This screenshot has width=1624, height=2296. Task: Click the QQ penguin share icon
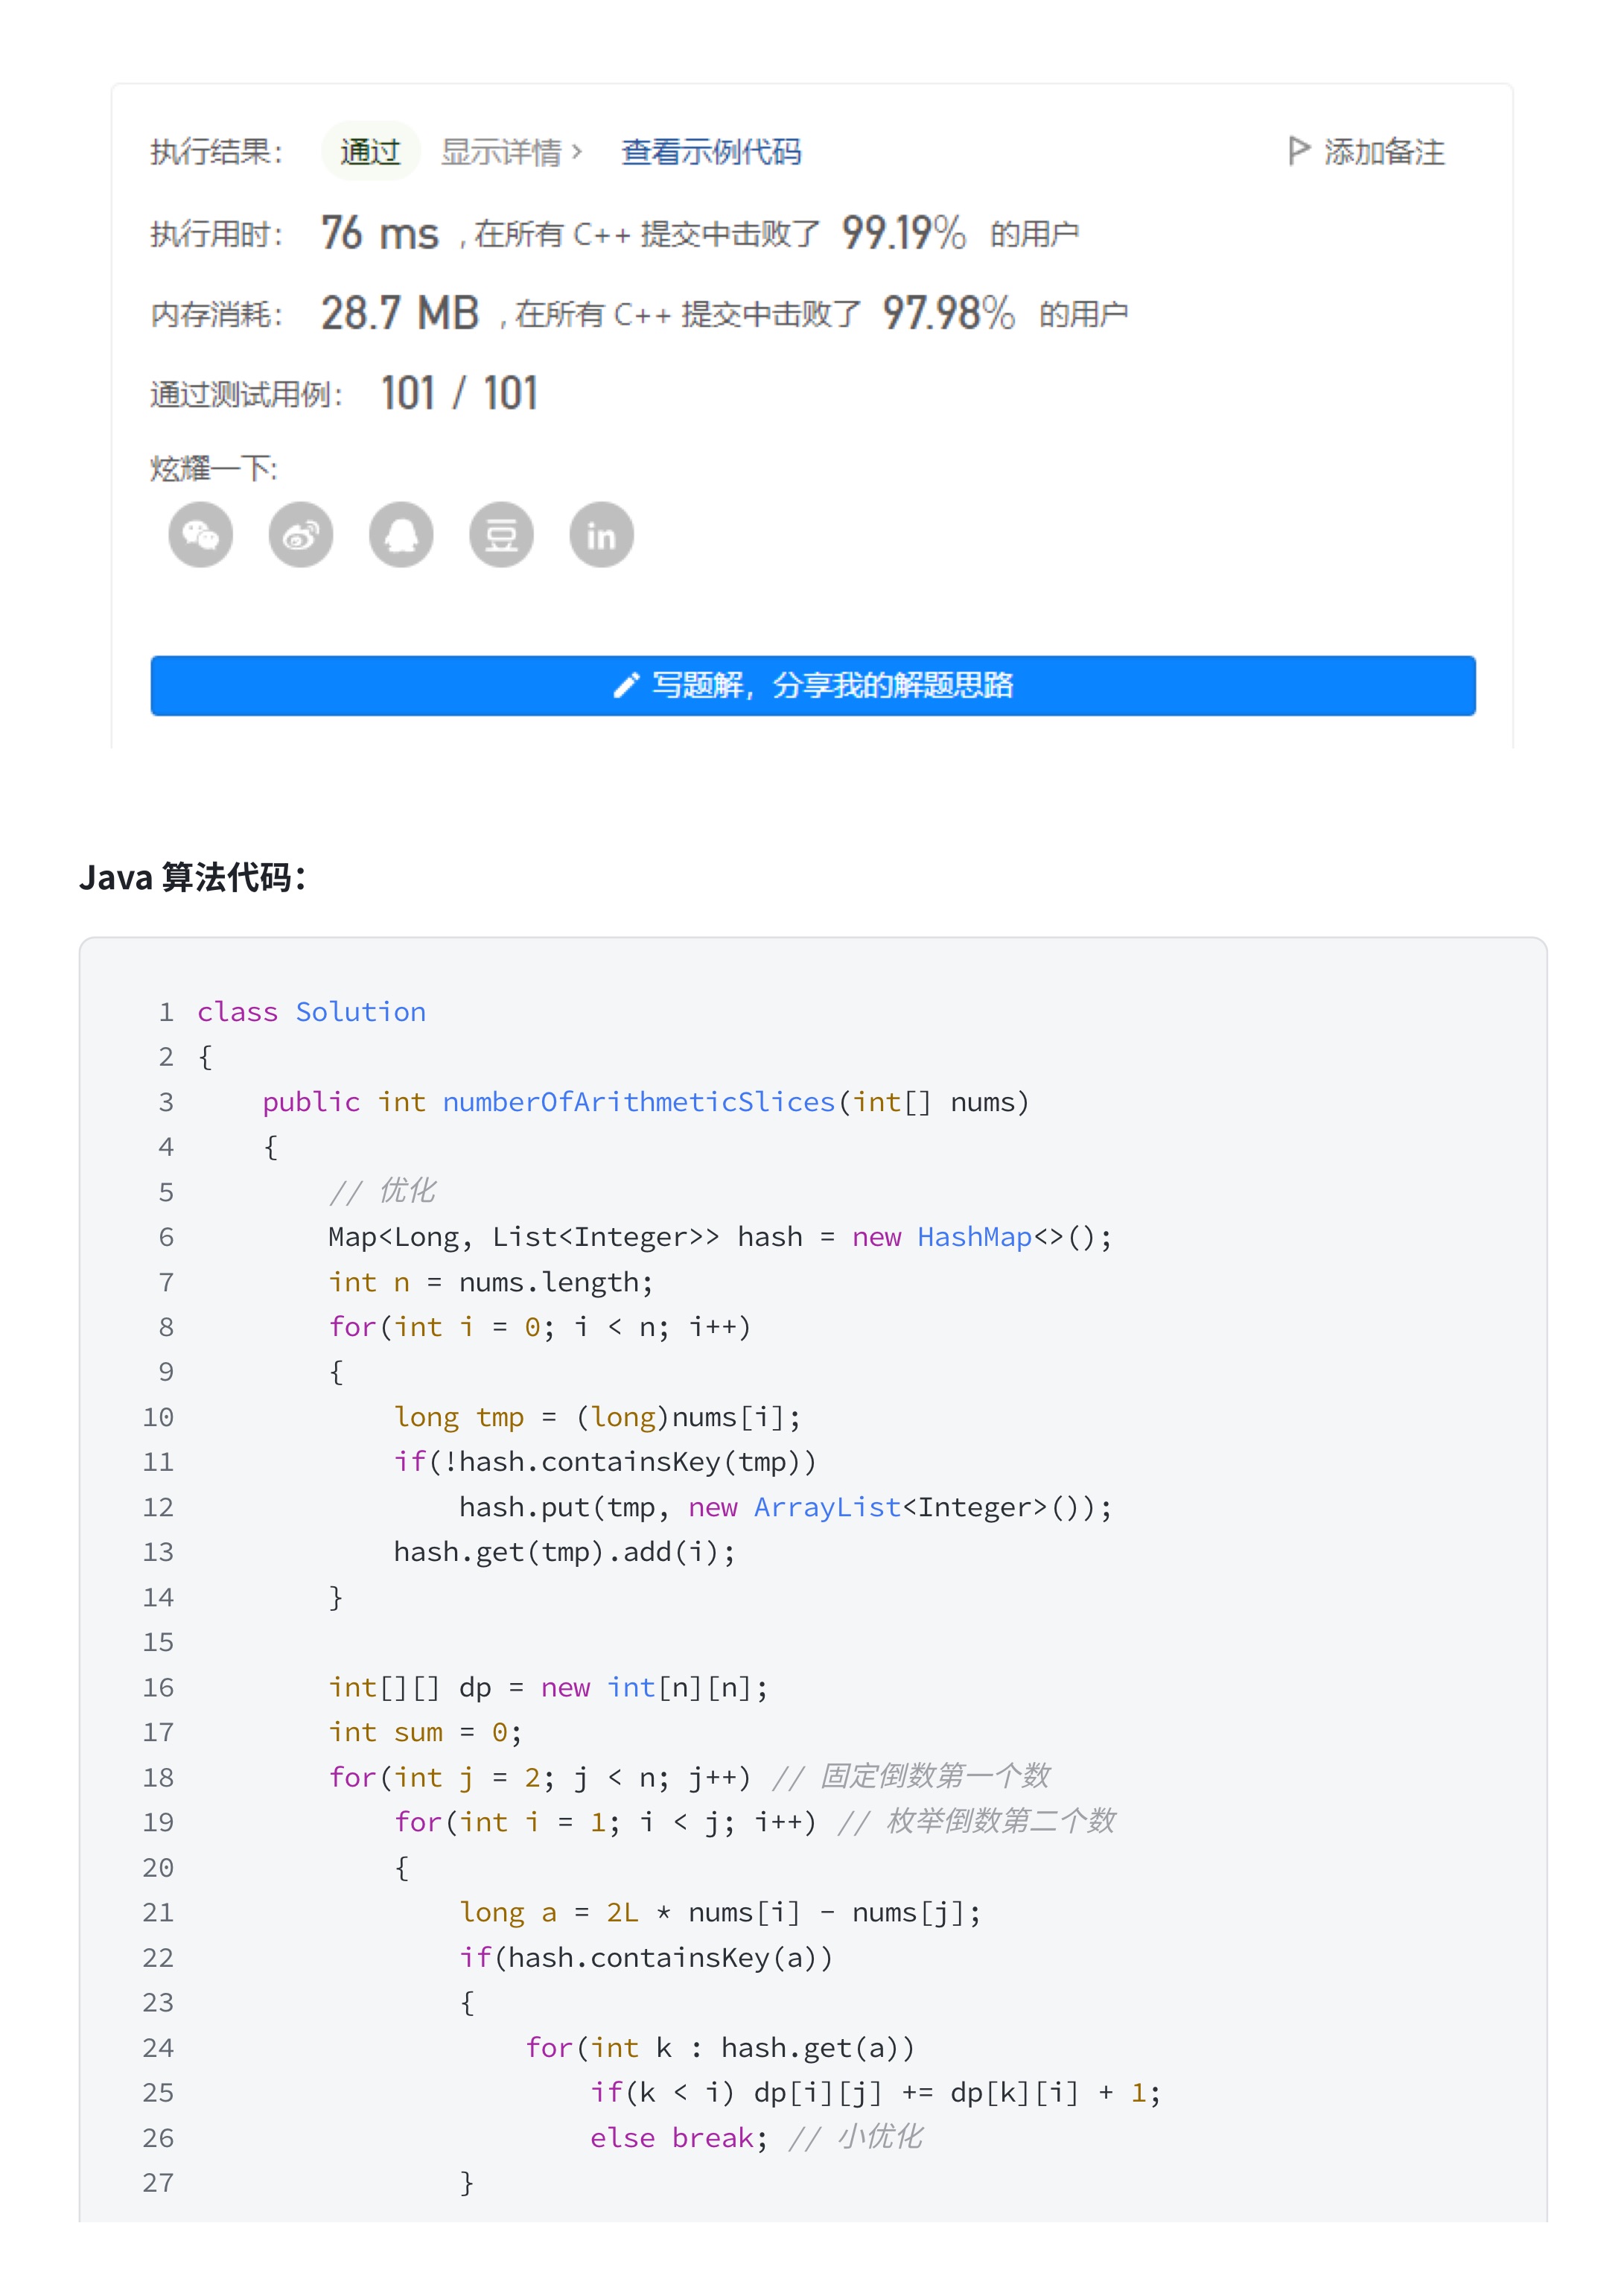coord(401,535)
